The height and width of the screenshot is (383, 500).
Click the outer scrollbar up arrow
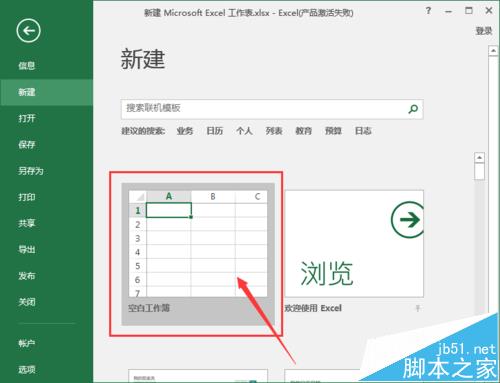pos(493,51)
